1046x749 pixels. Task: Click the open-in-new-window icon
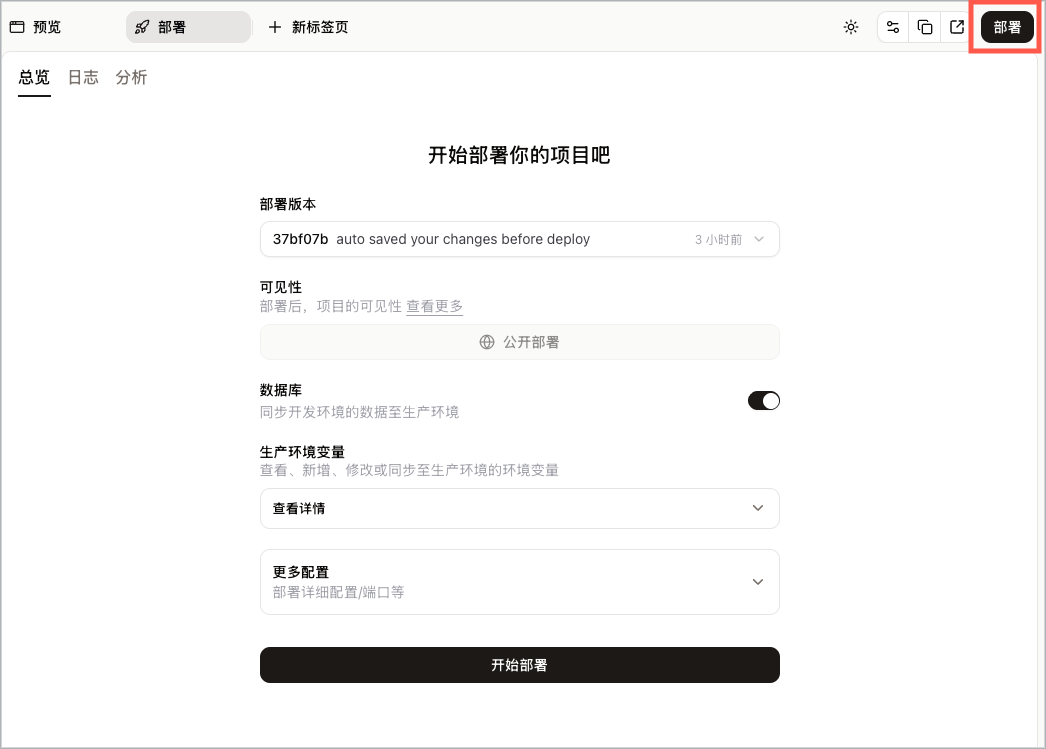pyautogui.click(x=957, y=27)
